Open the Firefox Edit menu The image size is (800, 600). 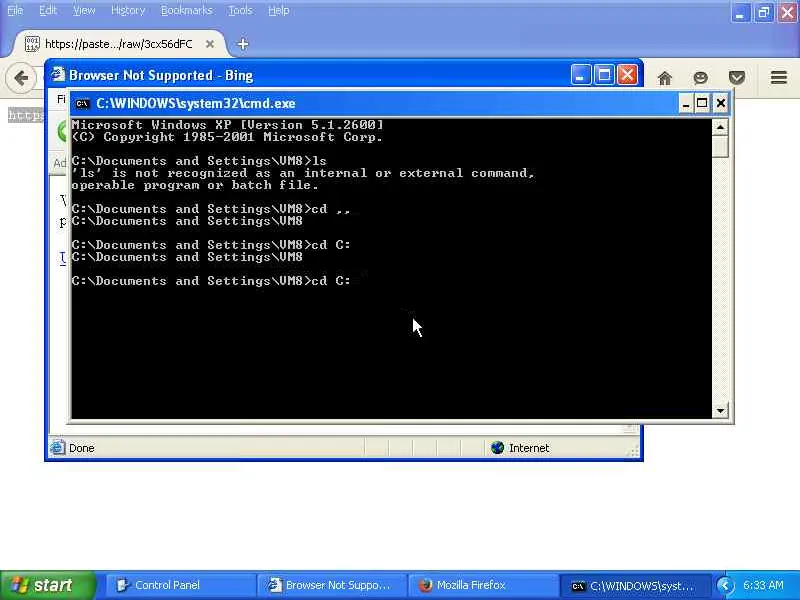point(48,10)
